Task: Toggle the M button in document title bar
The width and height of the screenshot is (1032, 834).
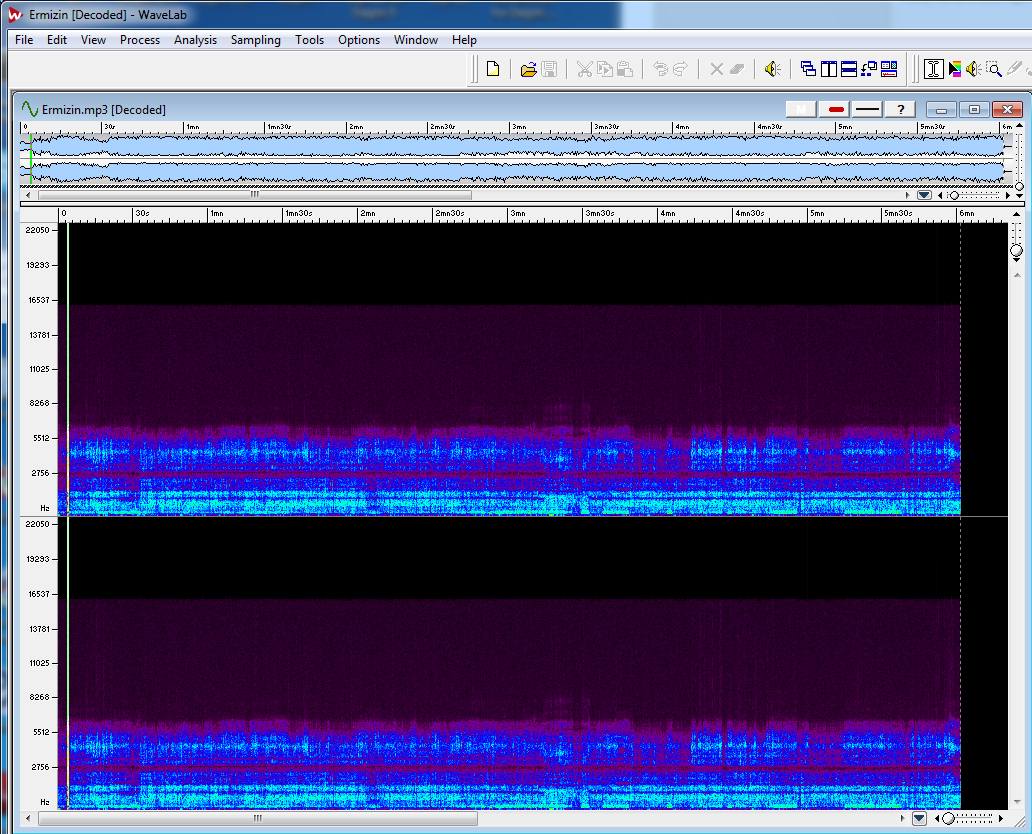Action: (802, 109)
